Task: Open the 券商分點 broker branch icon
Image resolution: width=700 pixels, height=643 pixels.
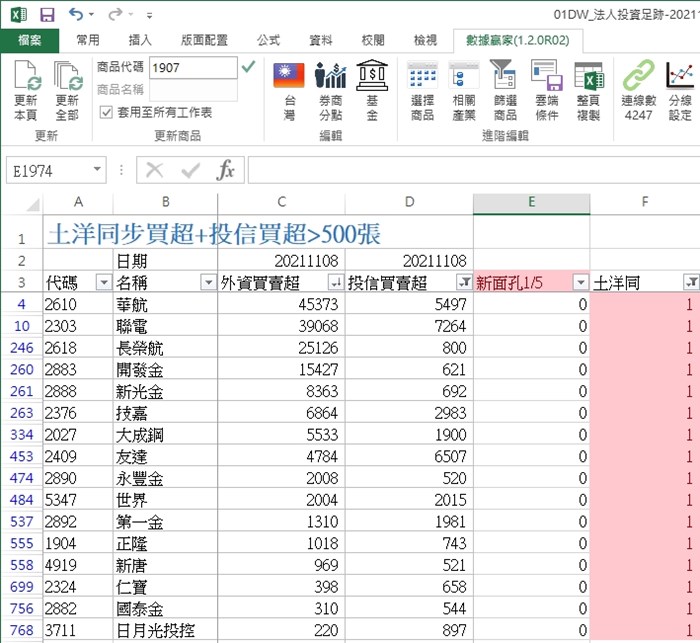Action: 330,75
